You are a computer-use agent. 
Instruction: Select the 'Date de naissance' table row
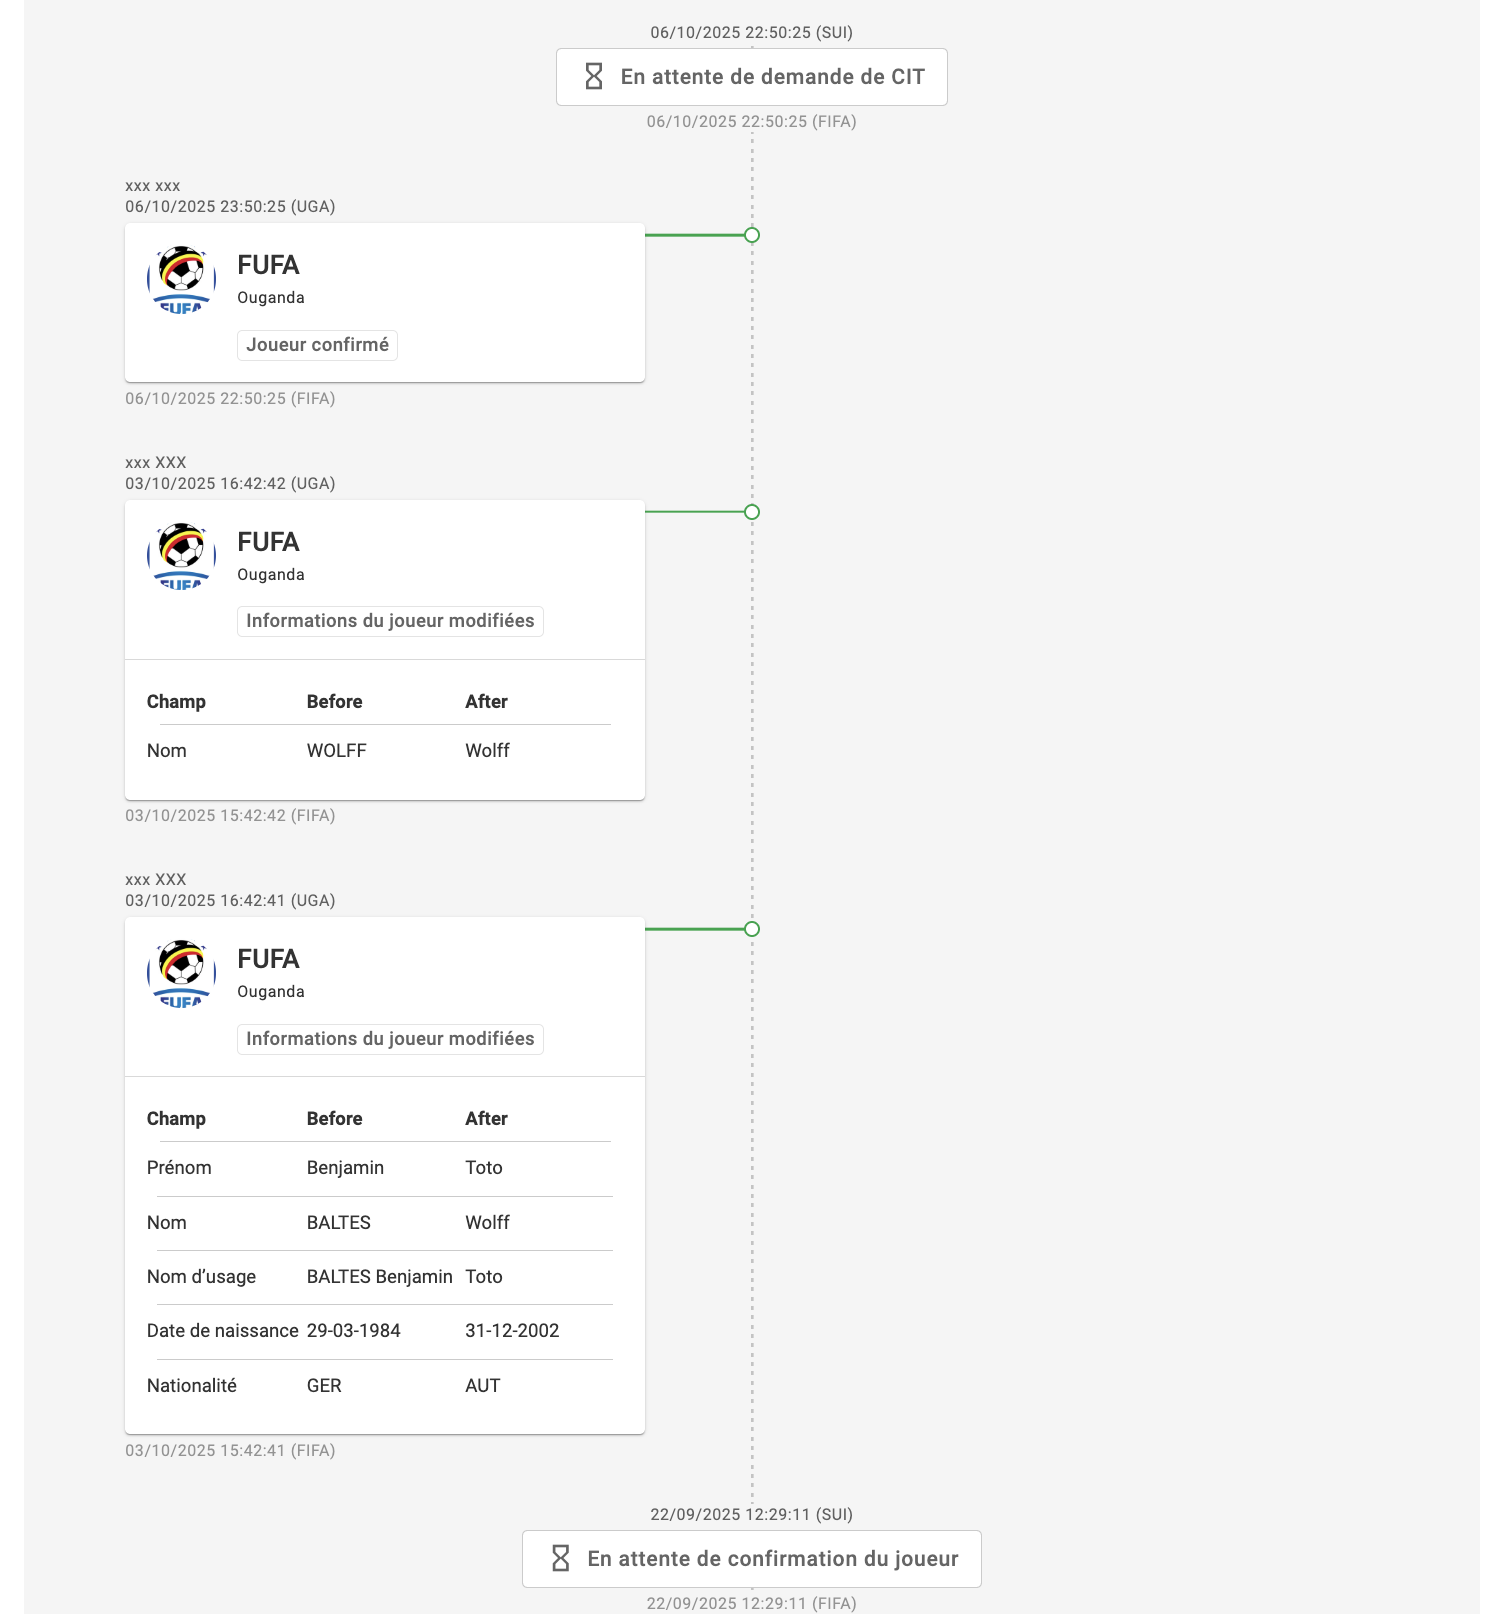(x=379, y=1331)
